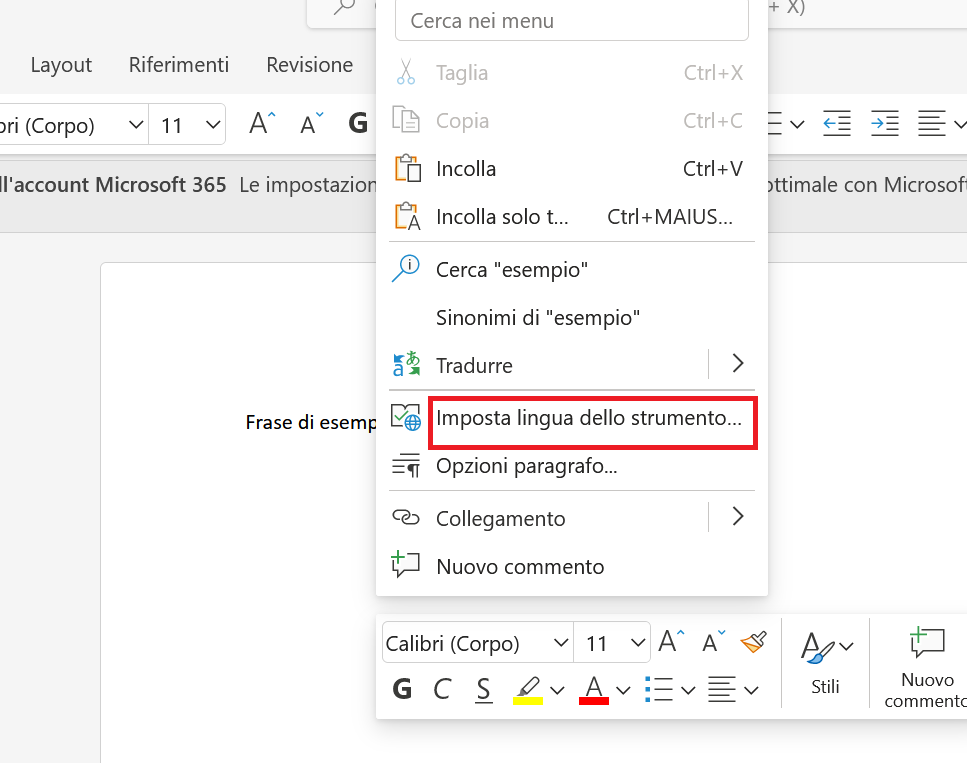This screenshot has height=763, width=967.
Task: Click the Tradurre translate icon
Action: coord(406,365)
